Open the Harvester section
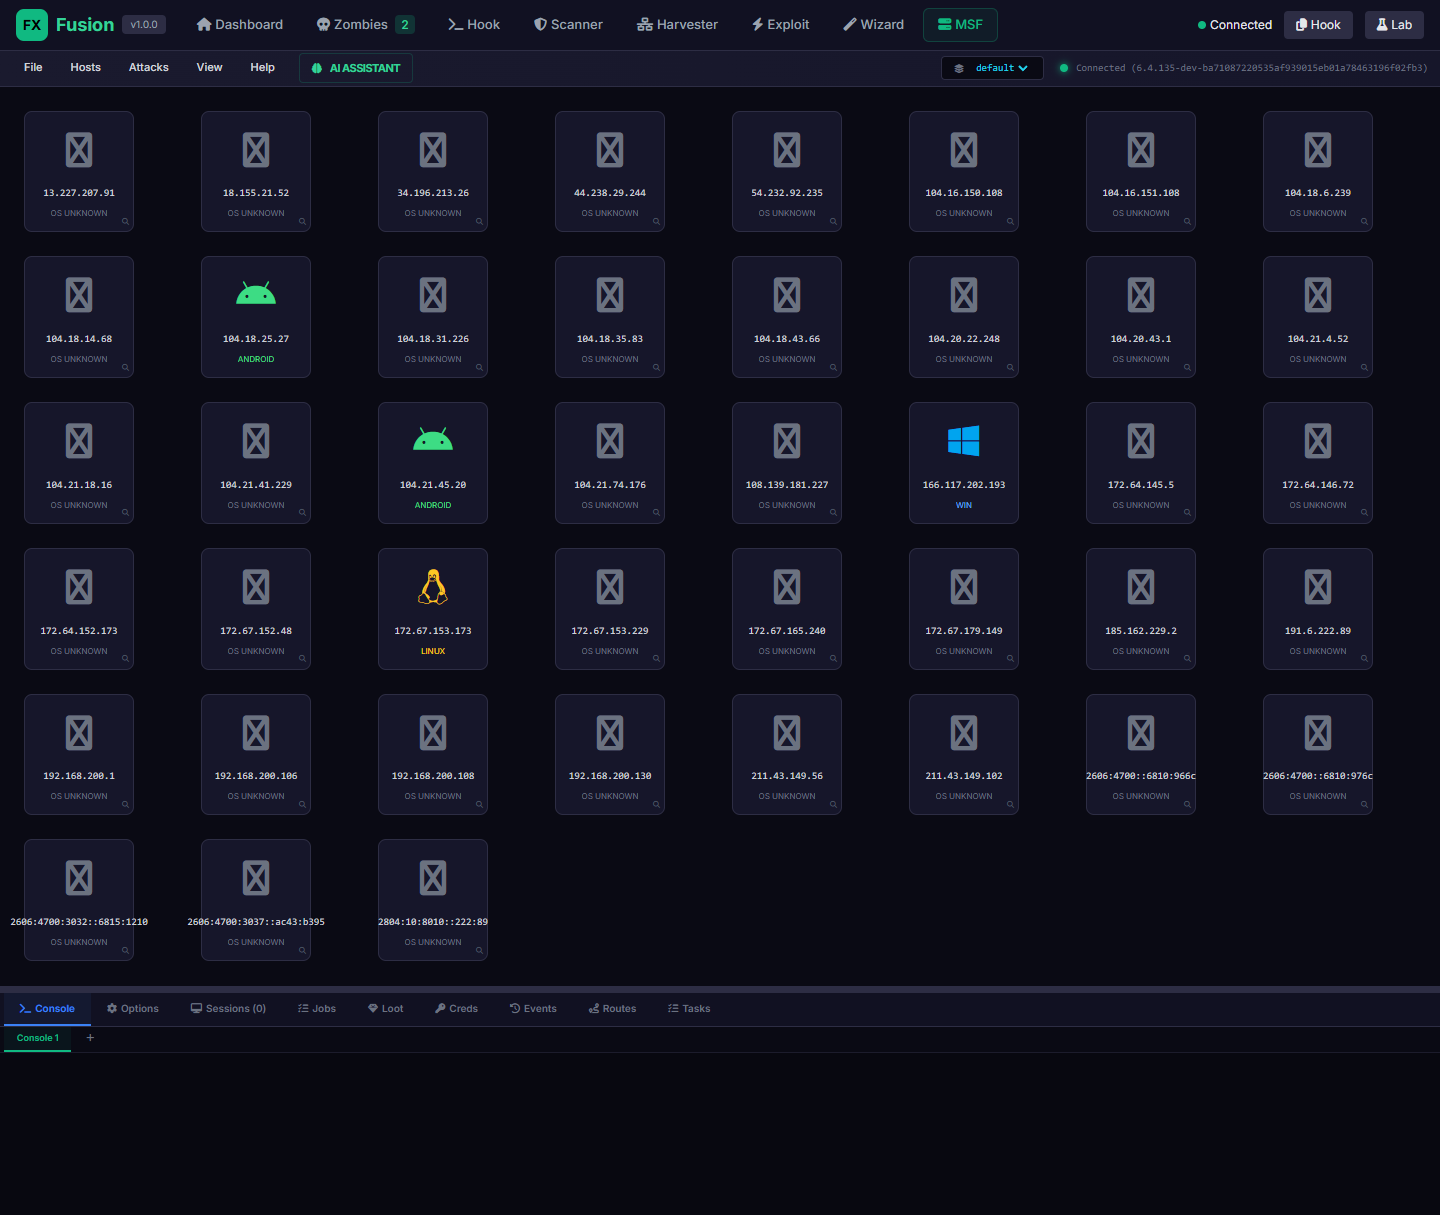Screen dimensions: 1440x1215 coord(677,25)
